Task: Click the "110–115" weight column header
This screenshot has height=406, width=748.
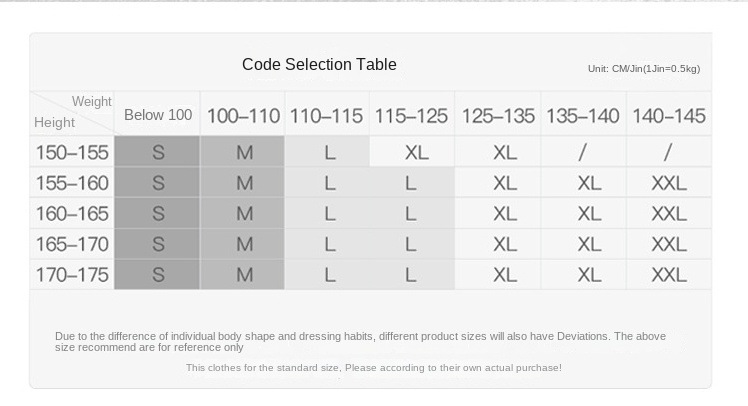Action: (x=327, y=116)
